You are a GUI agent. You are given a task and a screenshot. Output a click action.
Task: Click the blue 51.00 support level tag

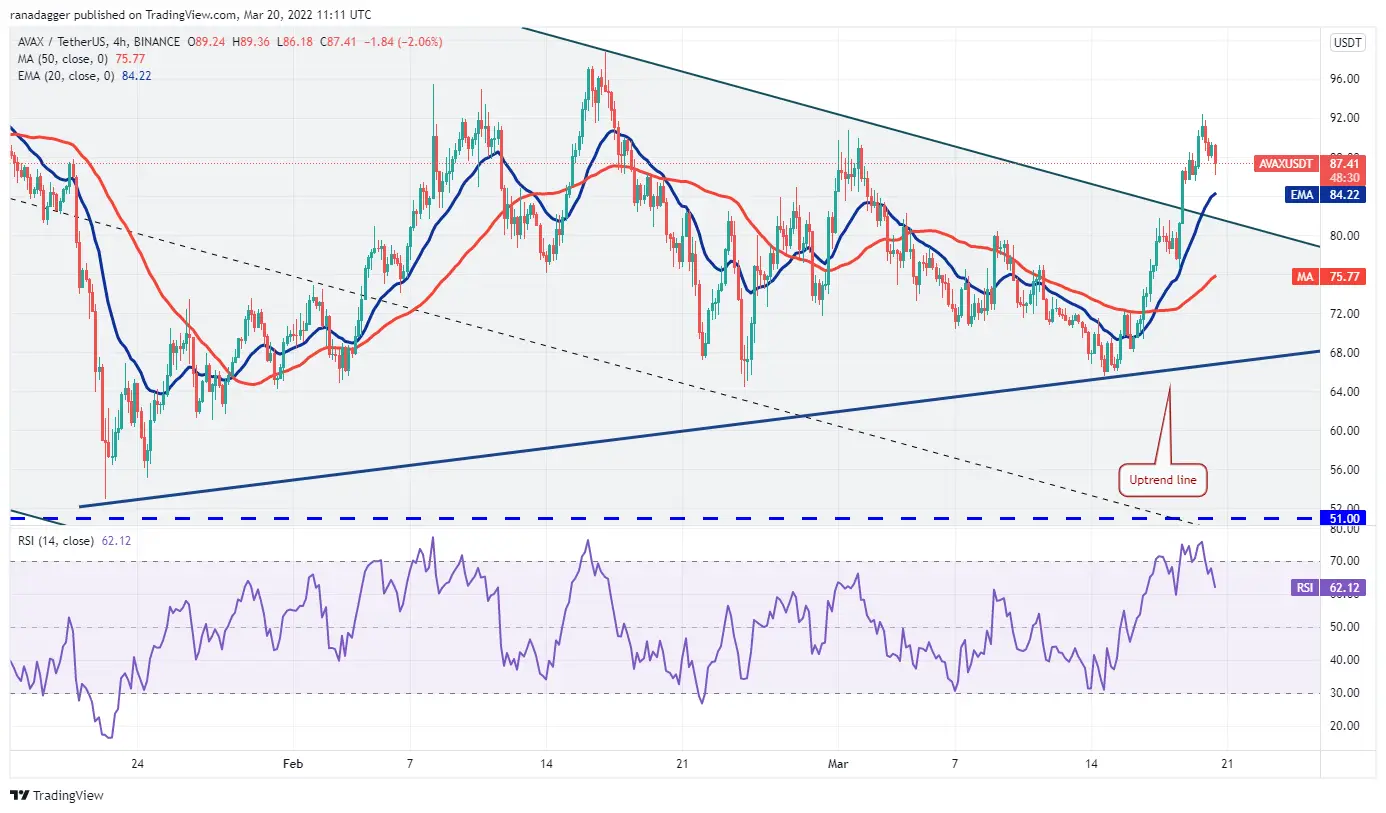1345,519
